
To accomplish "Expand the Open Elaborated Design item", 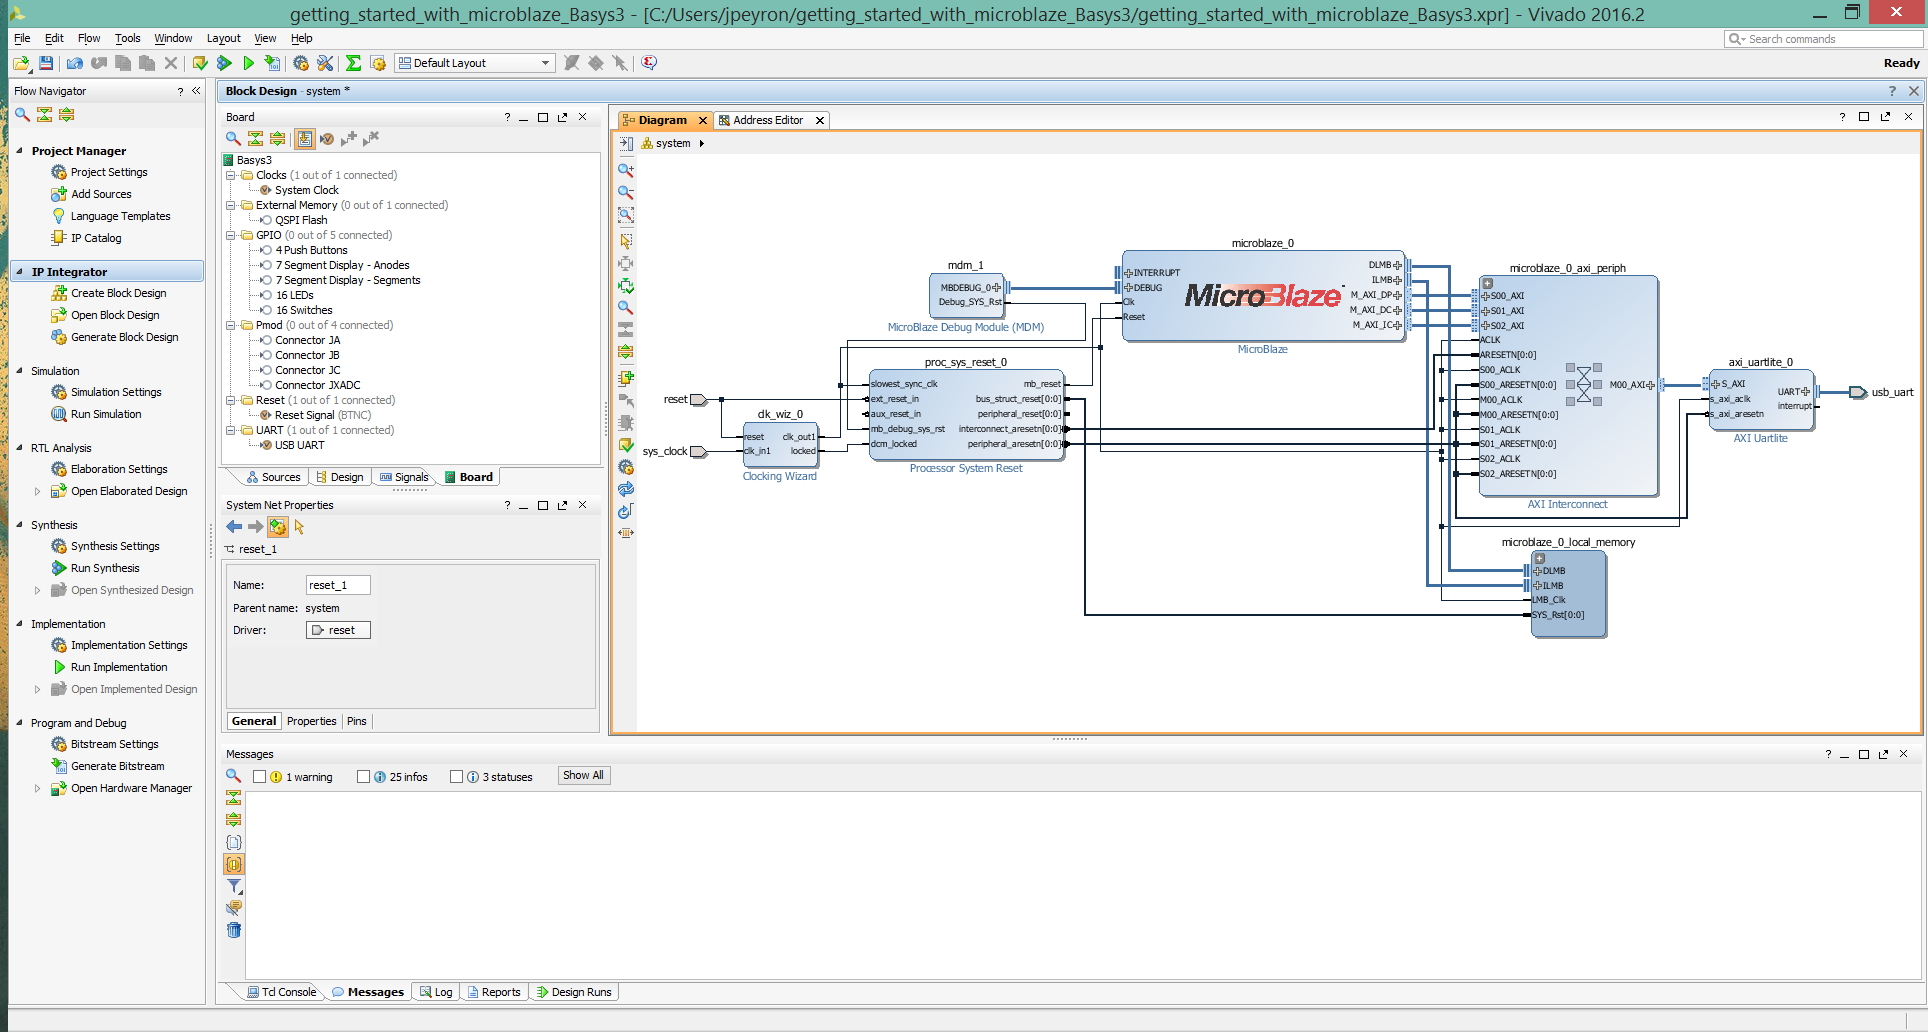I will click(38, 491).
